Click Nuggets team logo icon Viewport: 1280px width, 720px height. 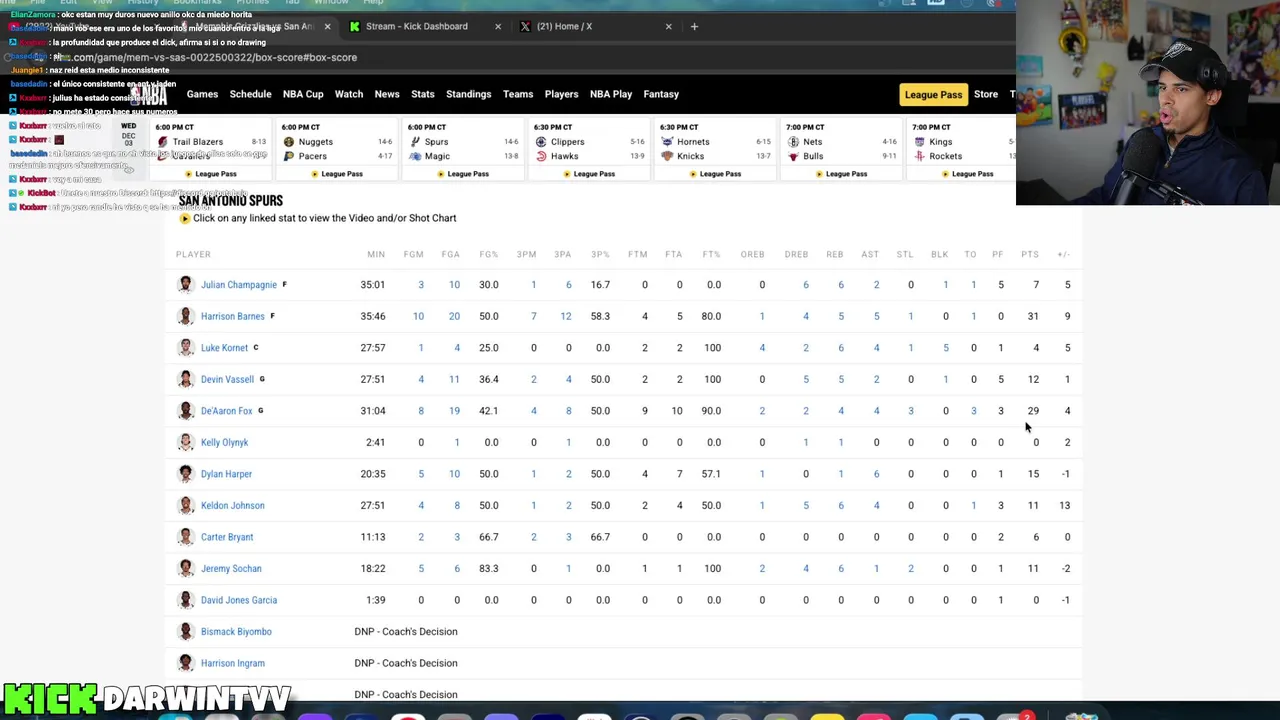pos(289,142)
